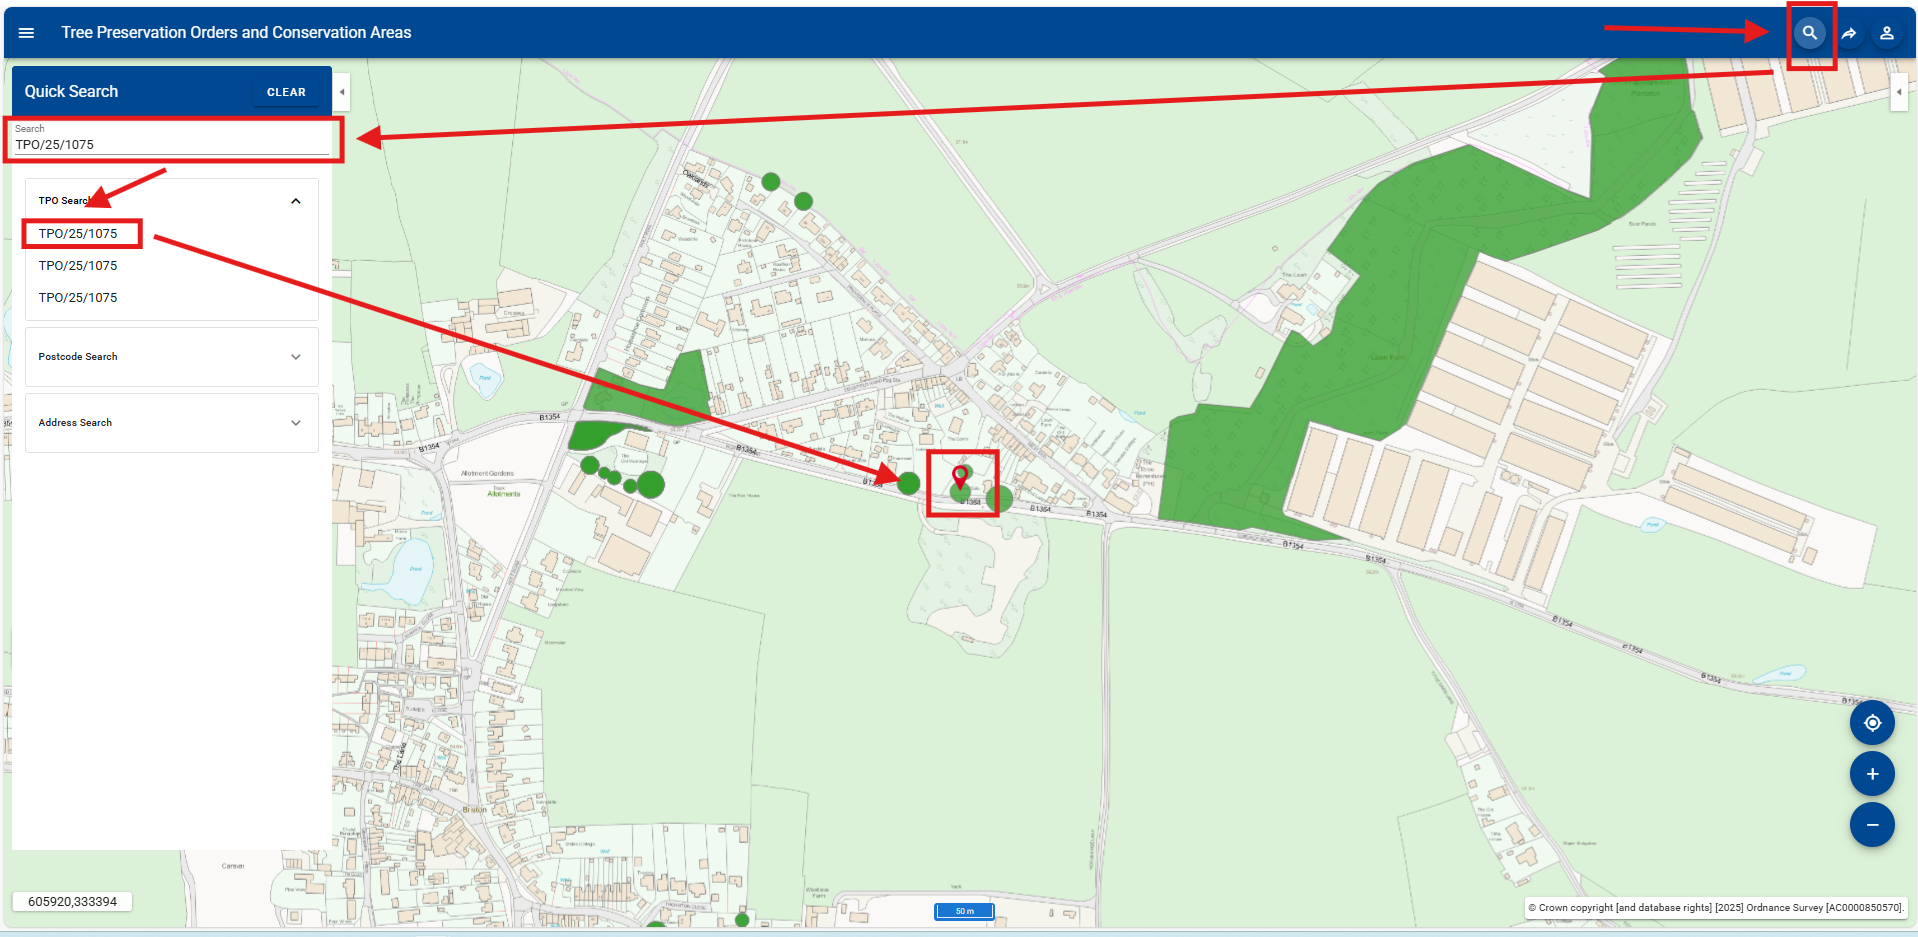1918x937 pixels.
Task: Collapse the Quick Search panel with its side arrow
Action: (341, 91)
